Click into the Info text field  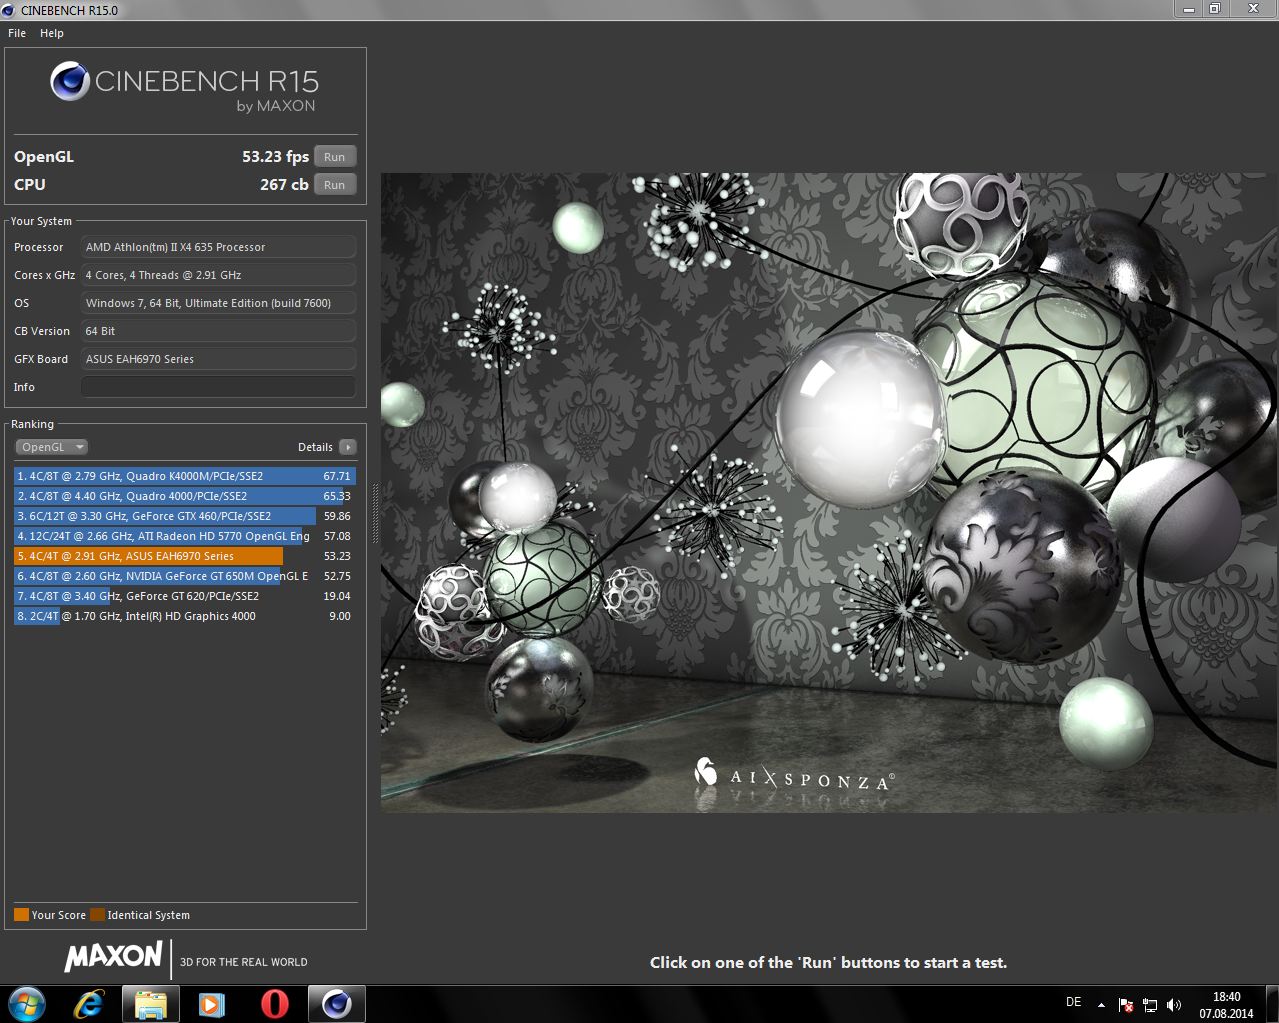[x=218, y=387]
